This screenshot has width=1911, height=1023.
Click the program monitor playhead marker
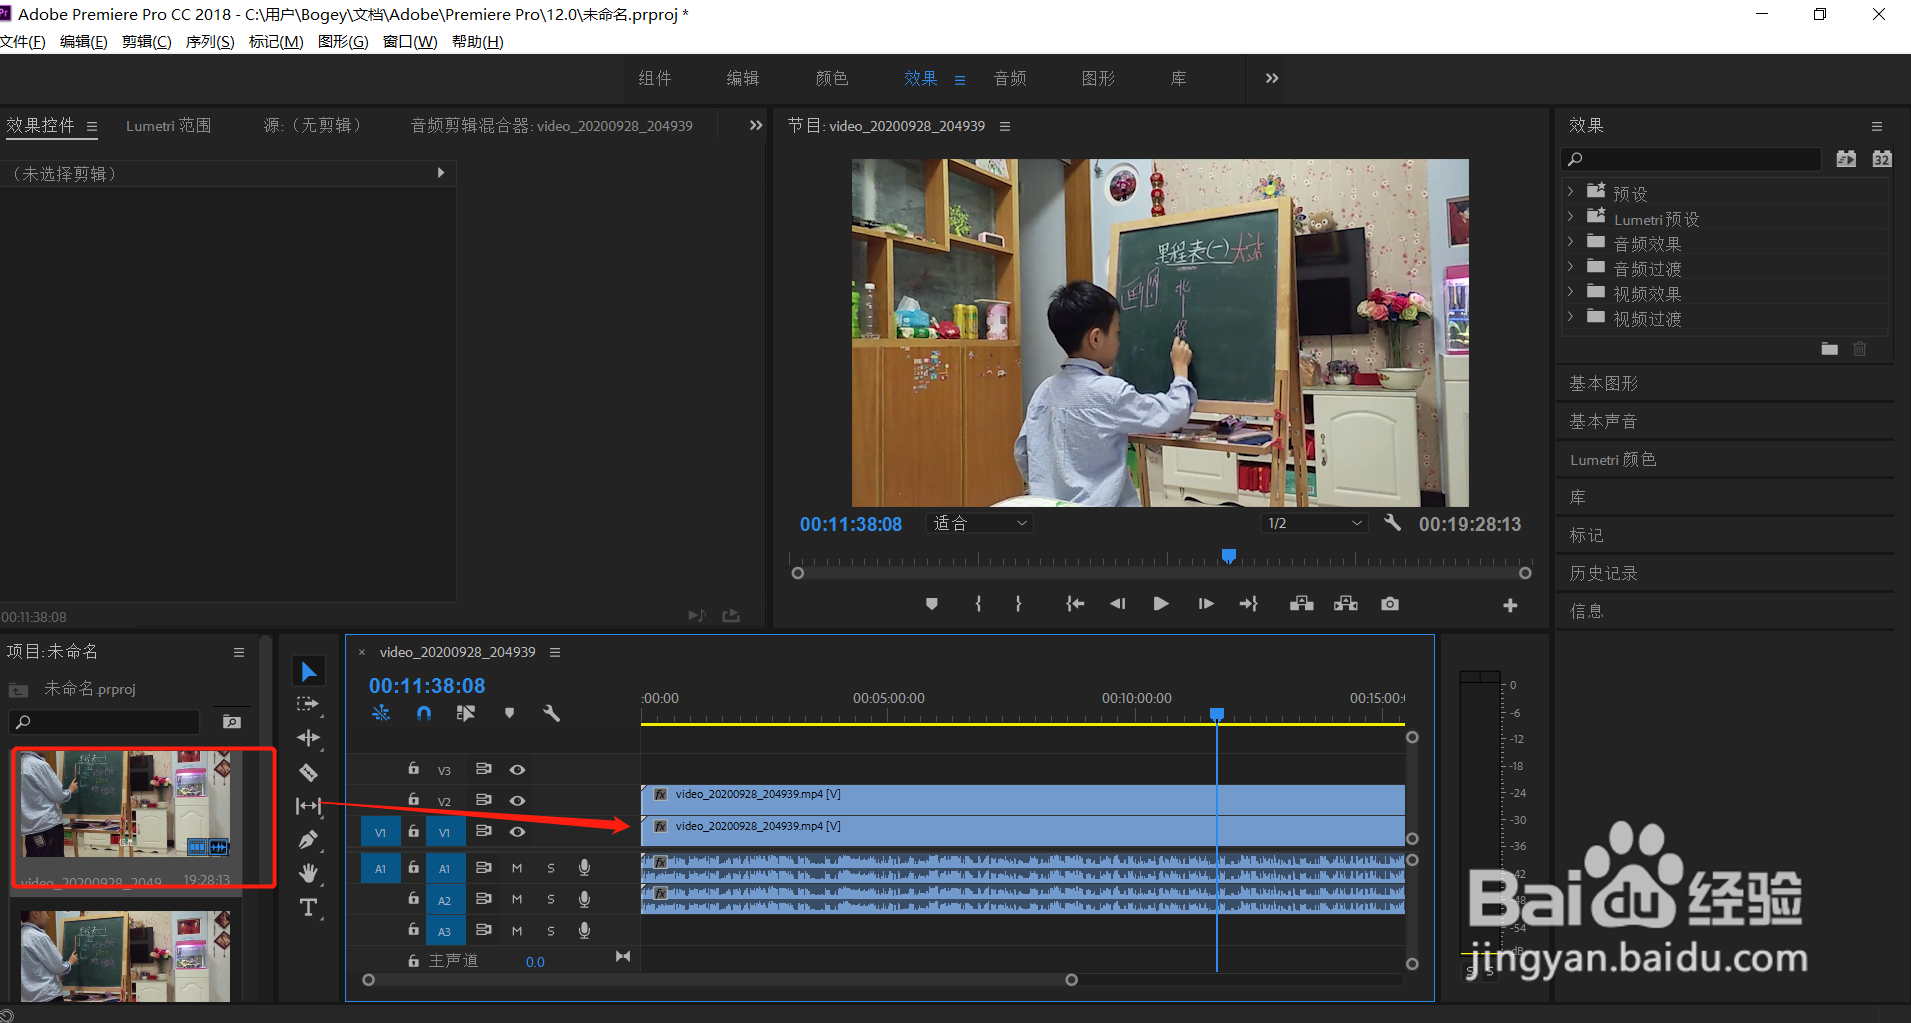1229,555
